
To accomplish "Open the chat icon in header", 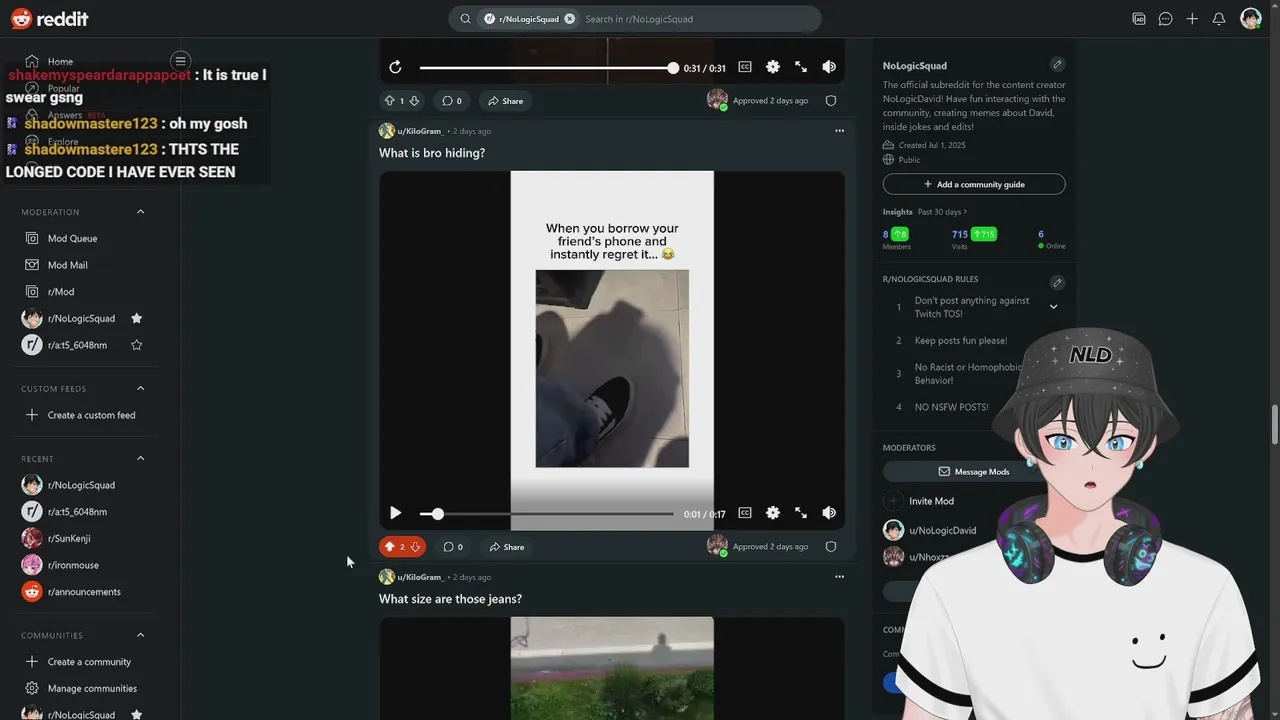I will tap(1165, 19).
